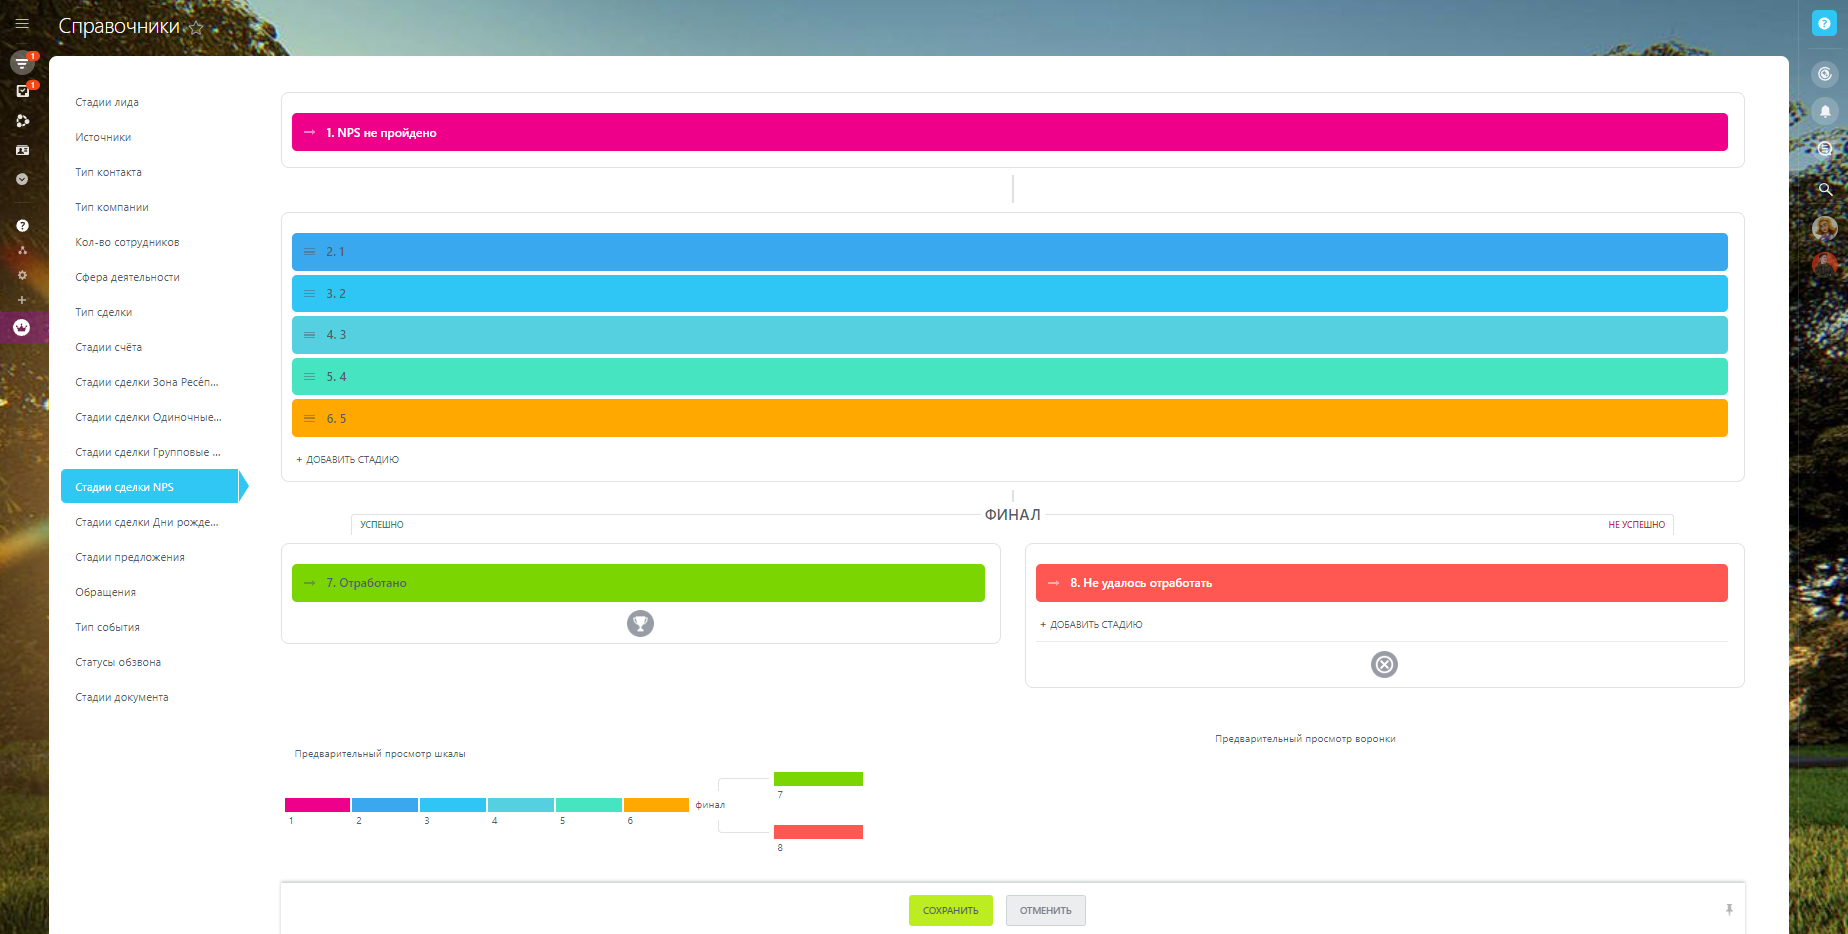
Task: Click the crossed circle icon under failed stage
Action: click(x=1384, y=665)
